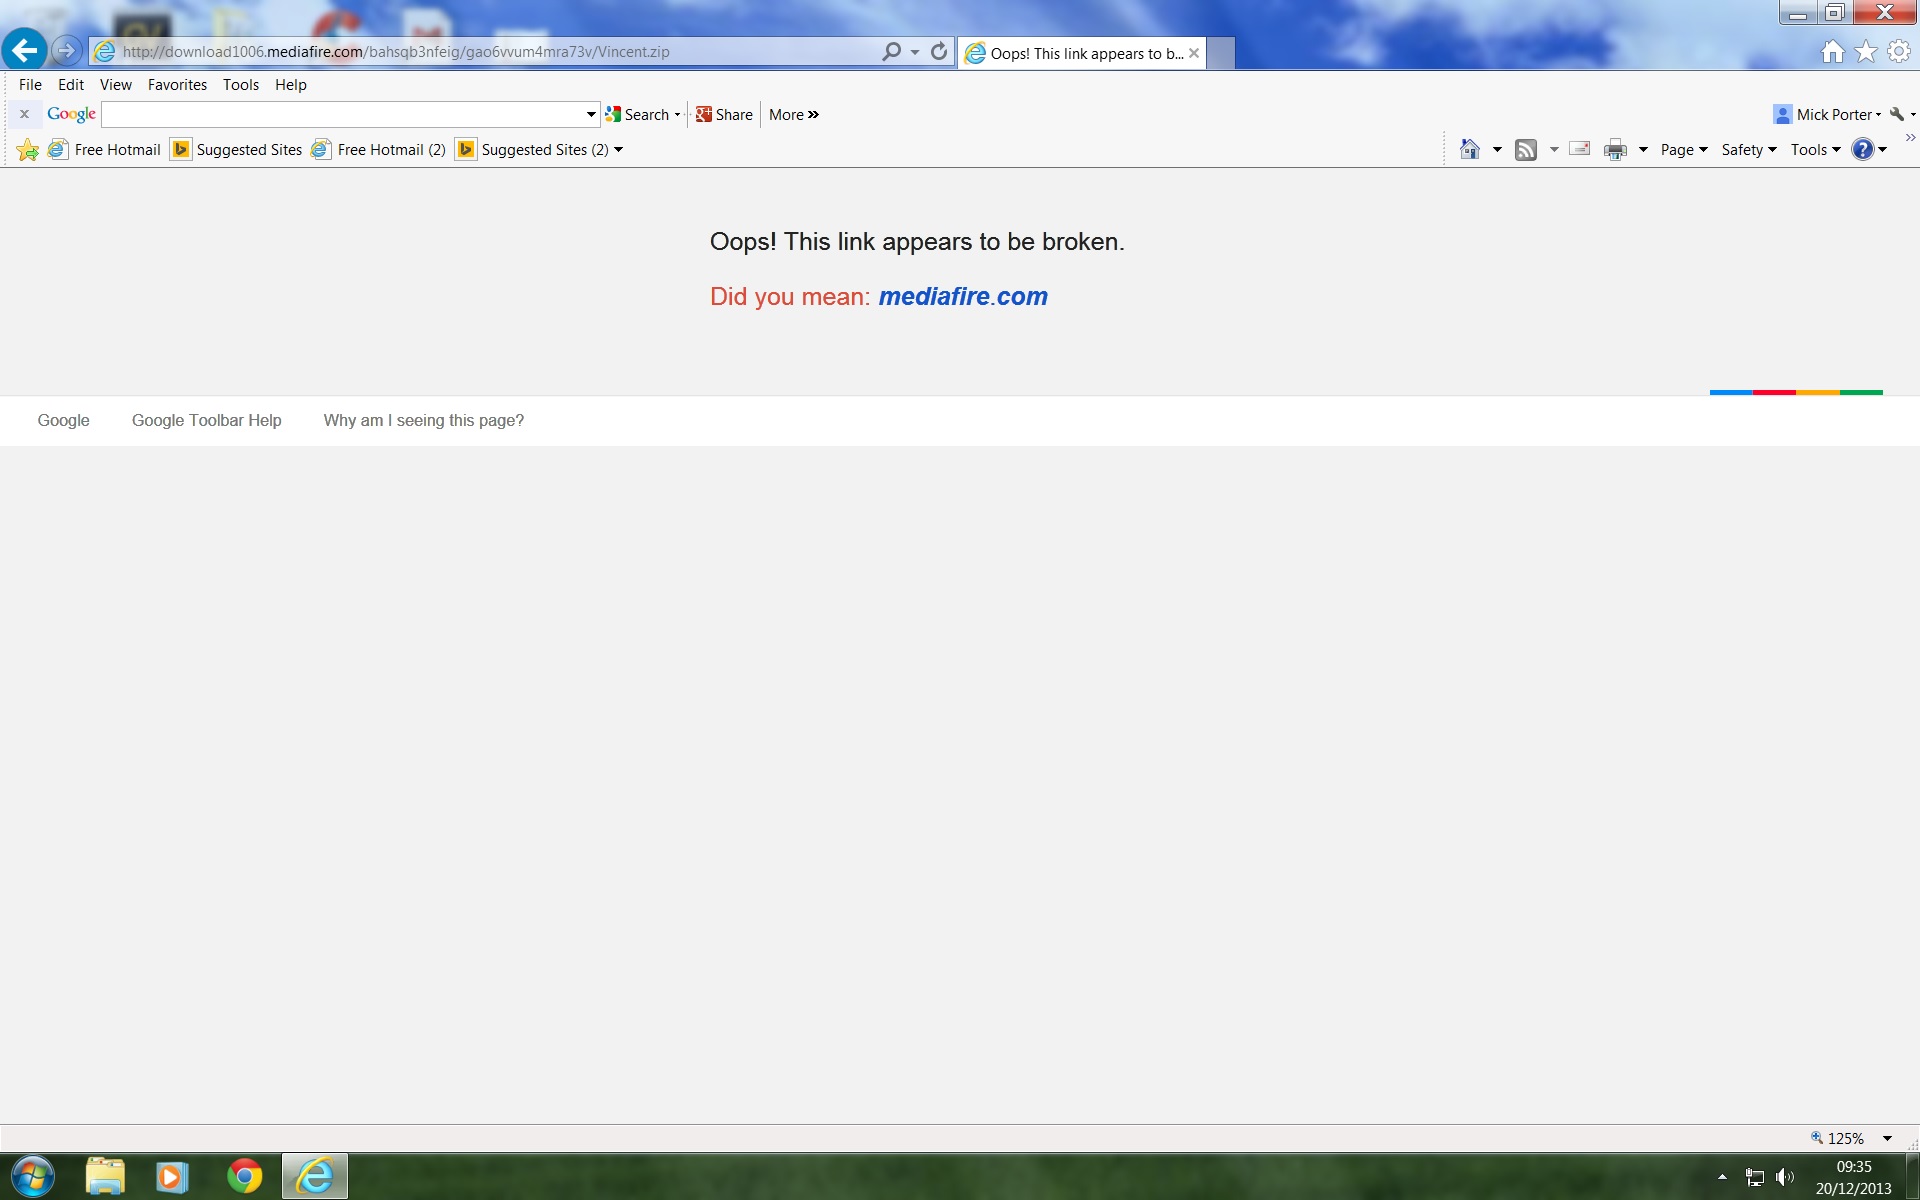Viewport: 1920px width, 1200px height.
Task: Open Google search box history dropdown
Action: click(x=591, y=114)
